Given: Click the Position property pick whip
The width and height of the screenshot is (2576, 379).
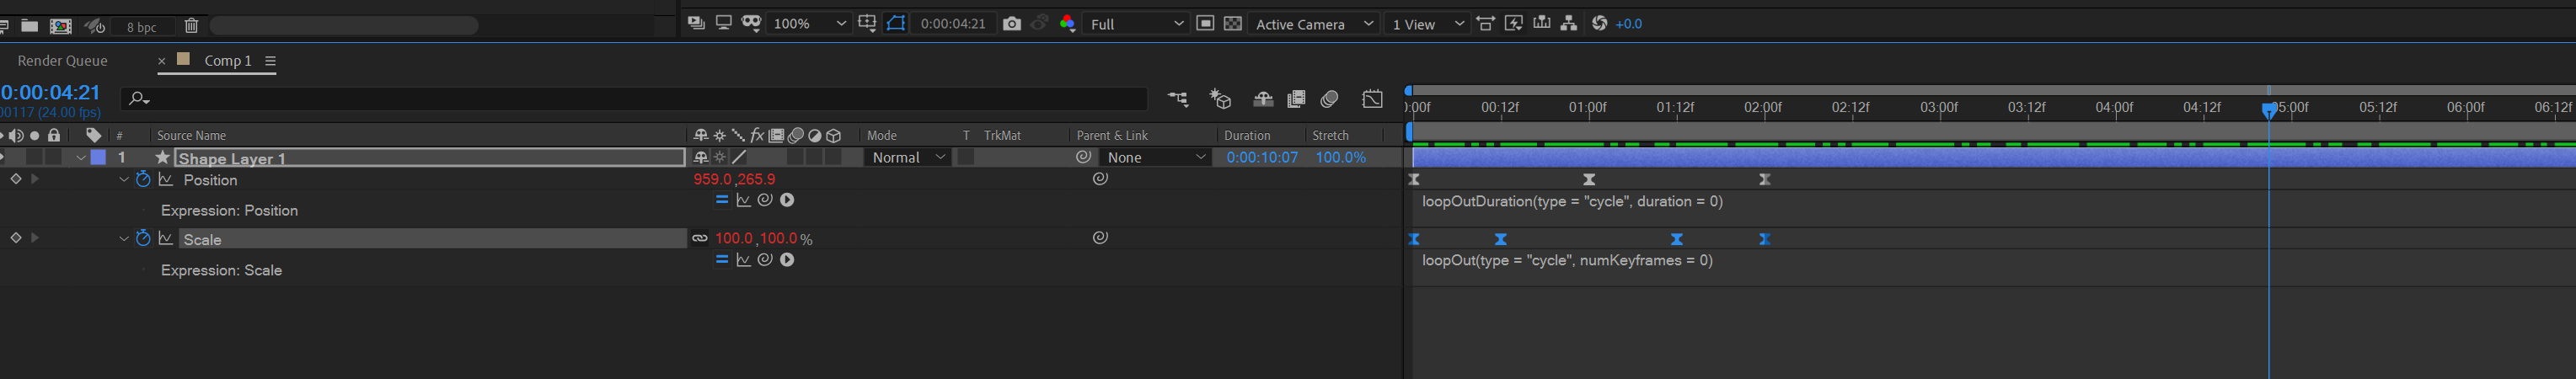Looking at the screenshot, I should pos(1100,179).
